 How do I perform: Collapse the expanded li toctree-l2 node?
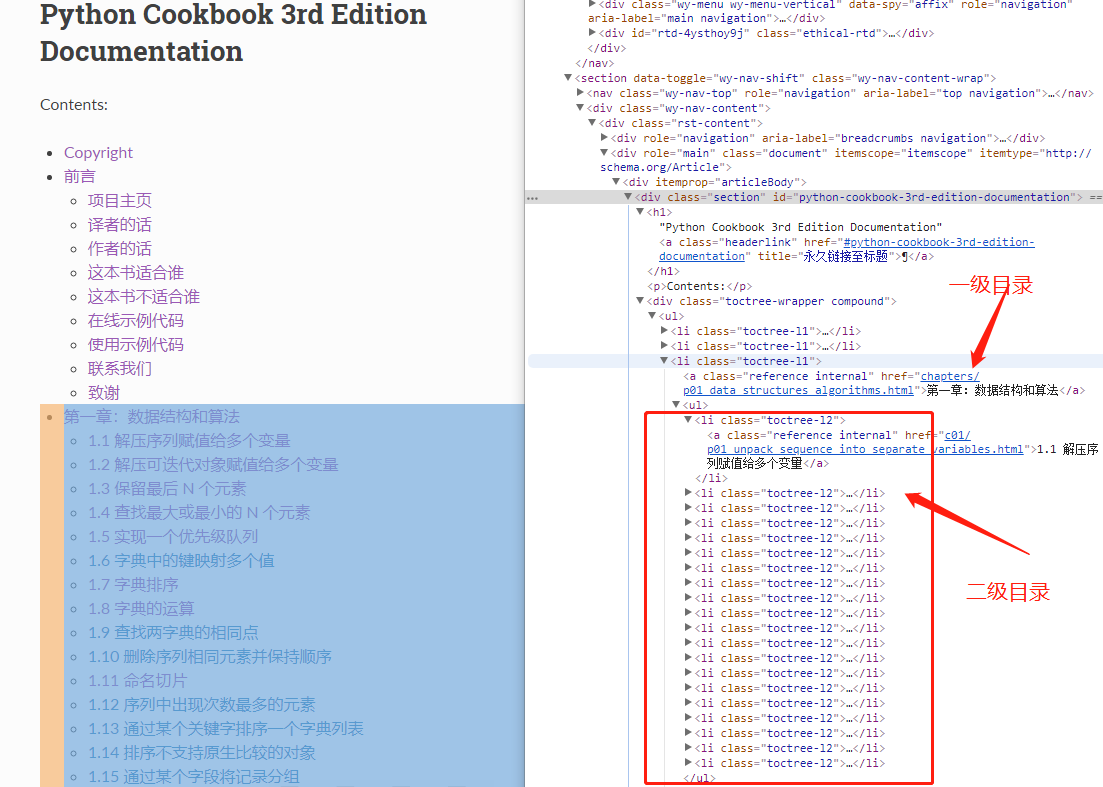(688, 419)
